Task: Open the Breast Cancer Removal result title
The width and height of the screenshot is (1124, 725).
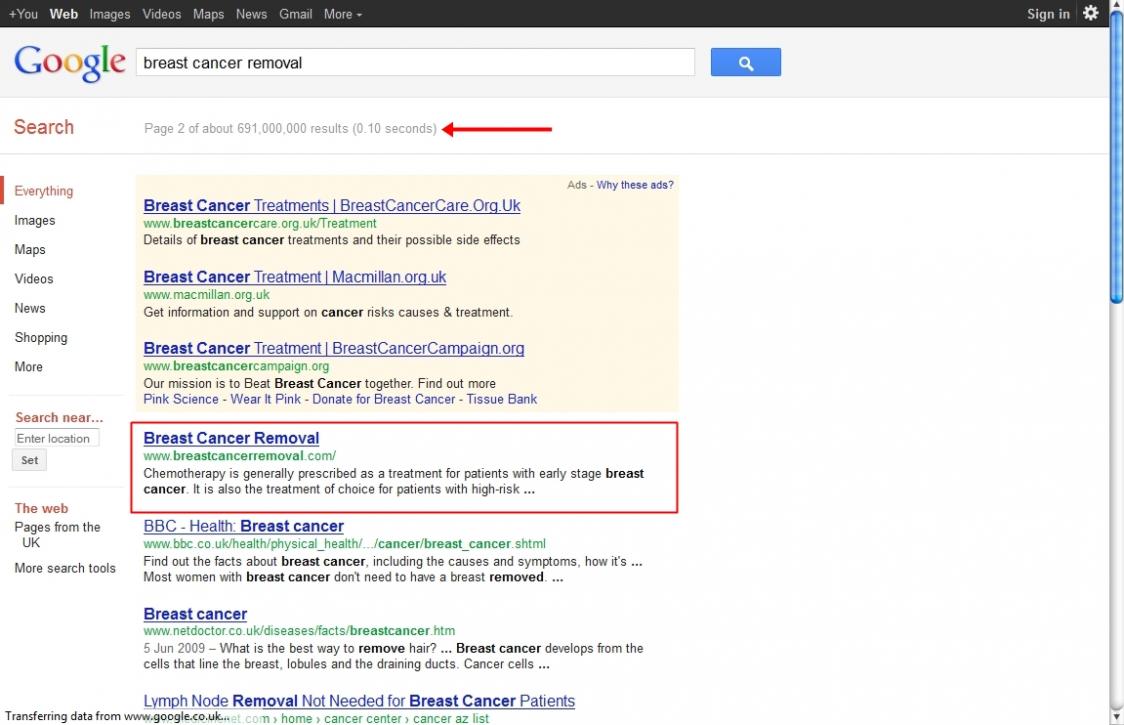Action: [x=231, y=437]
